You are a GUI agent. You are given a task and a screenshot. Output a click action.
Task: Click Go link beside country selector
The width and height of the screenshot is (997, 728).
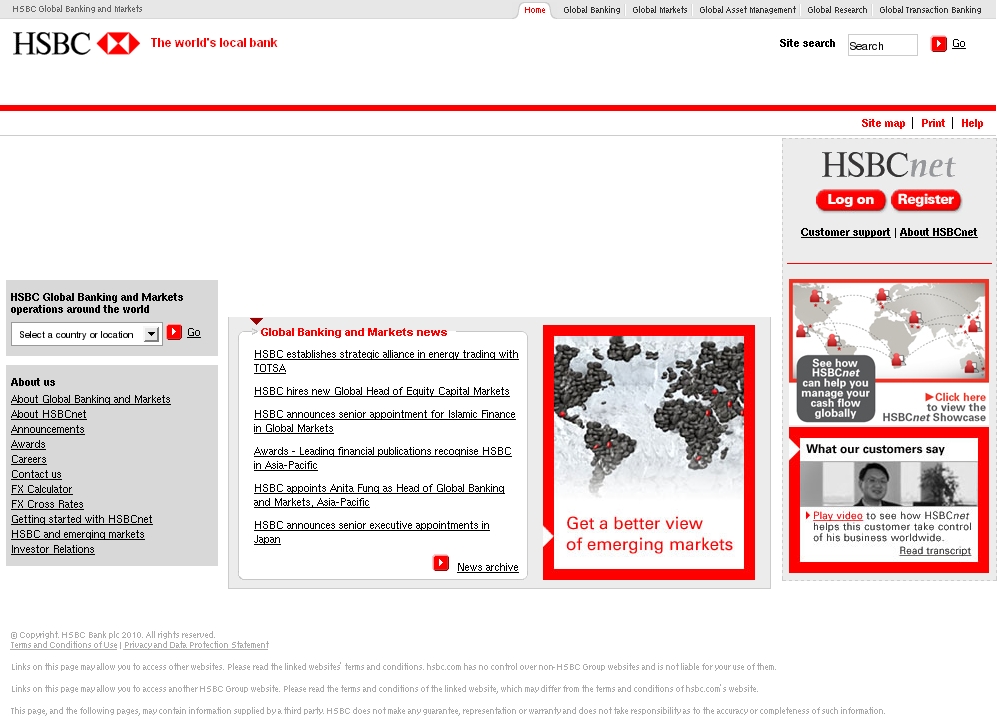(194, 332)
